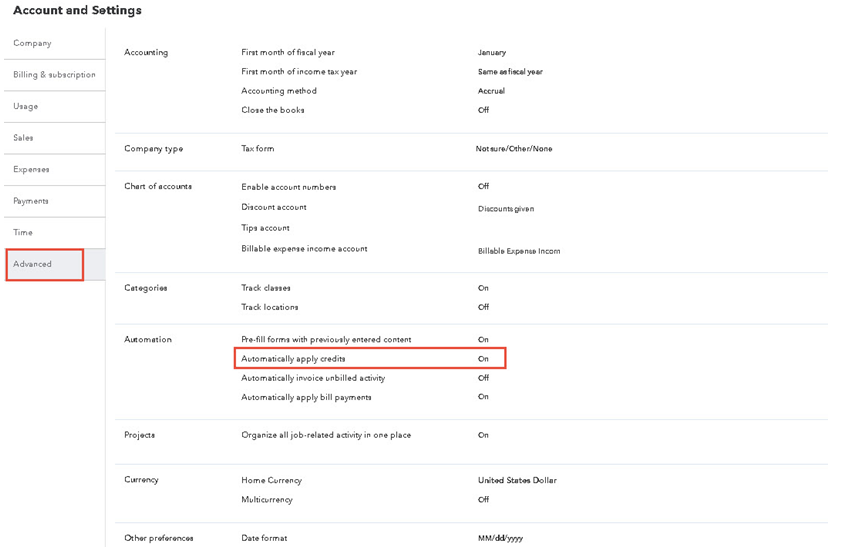Viewport: 859px width, 547px height.
Task: Edit the January first fiscal month value
Action: coord(492,52)
